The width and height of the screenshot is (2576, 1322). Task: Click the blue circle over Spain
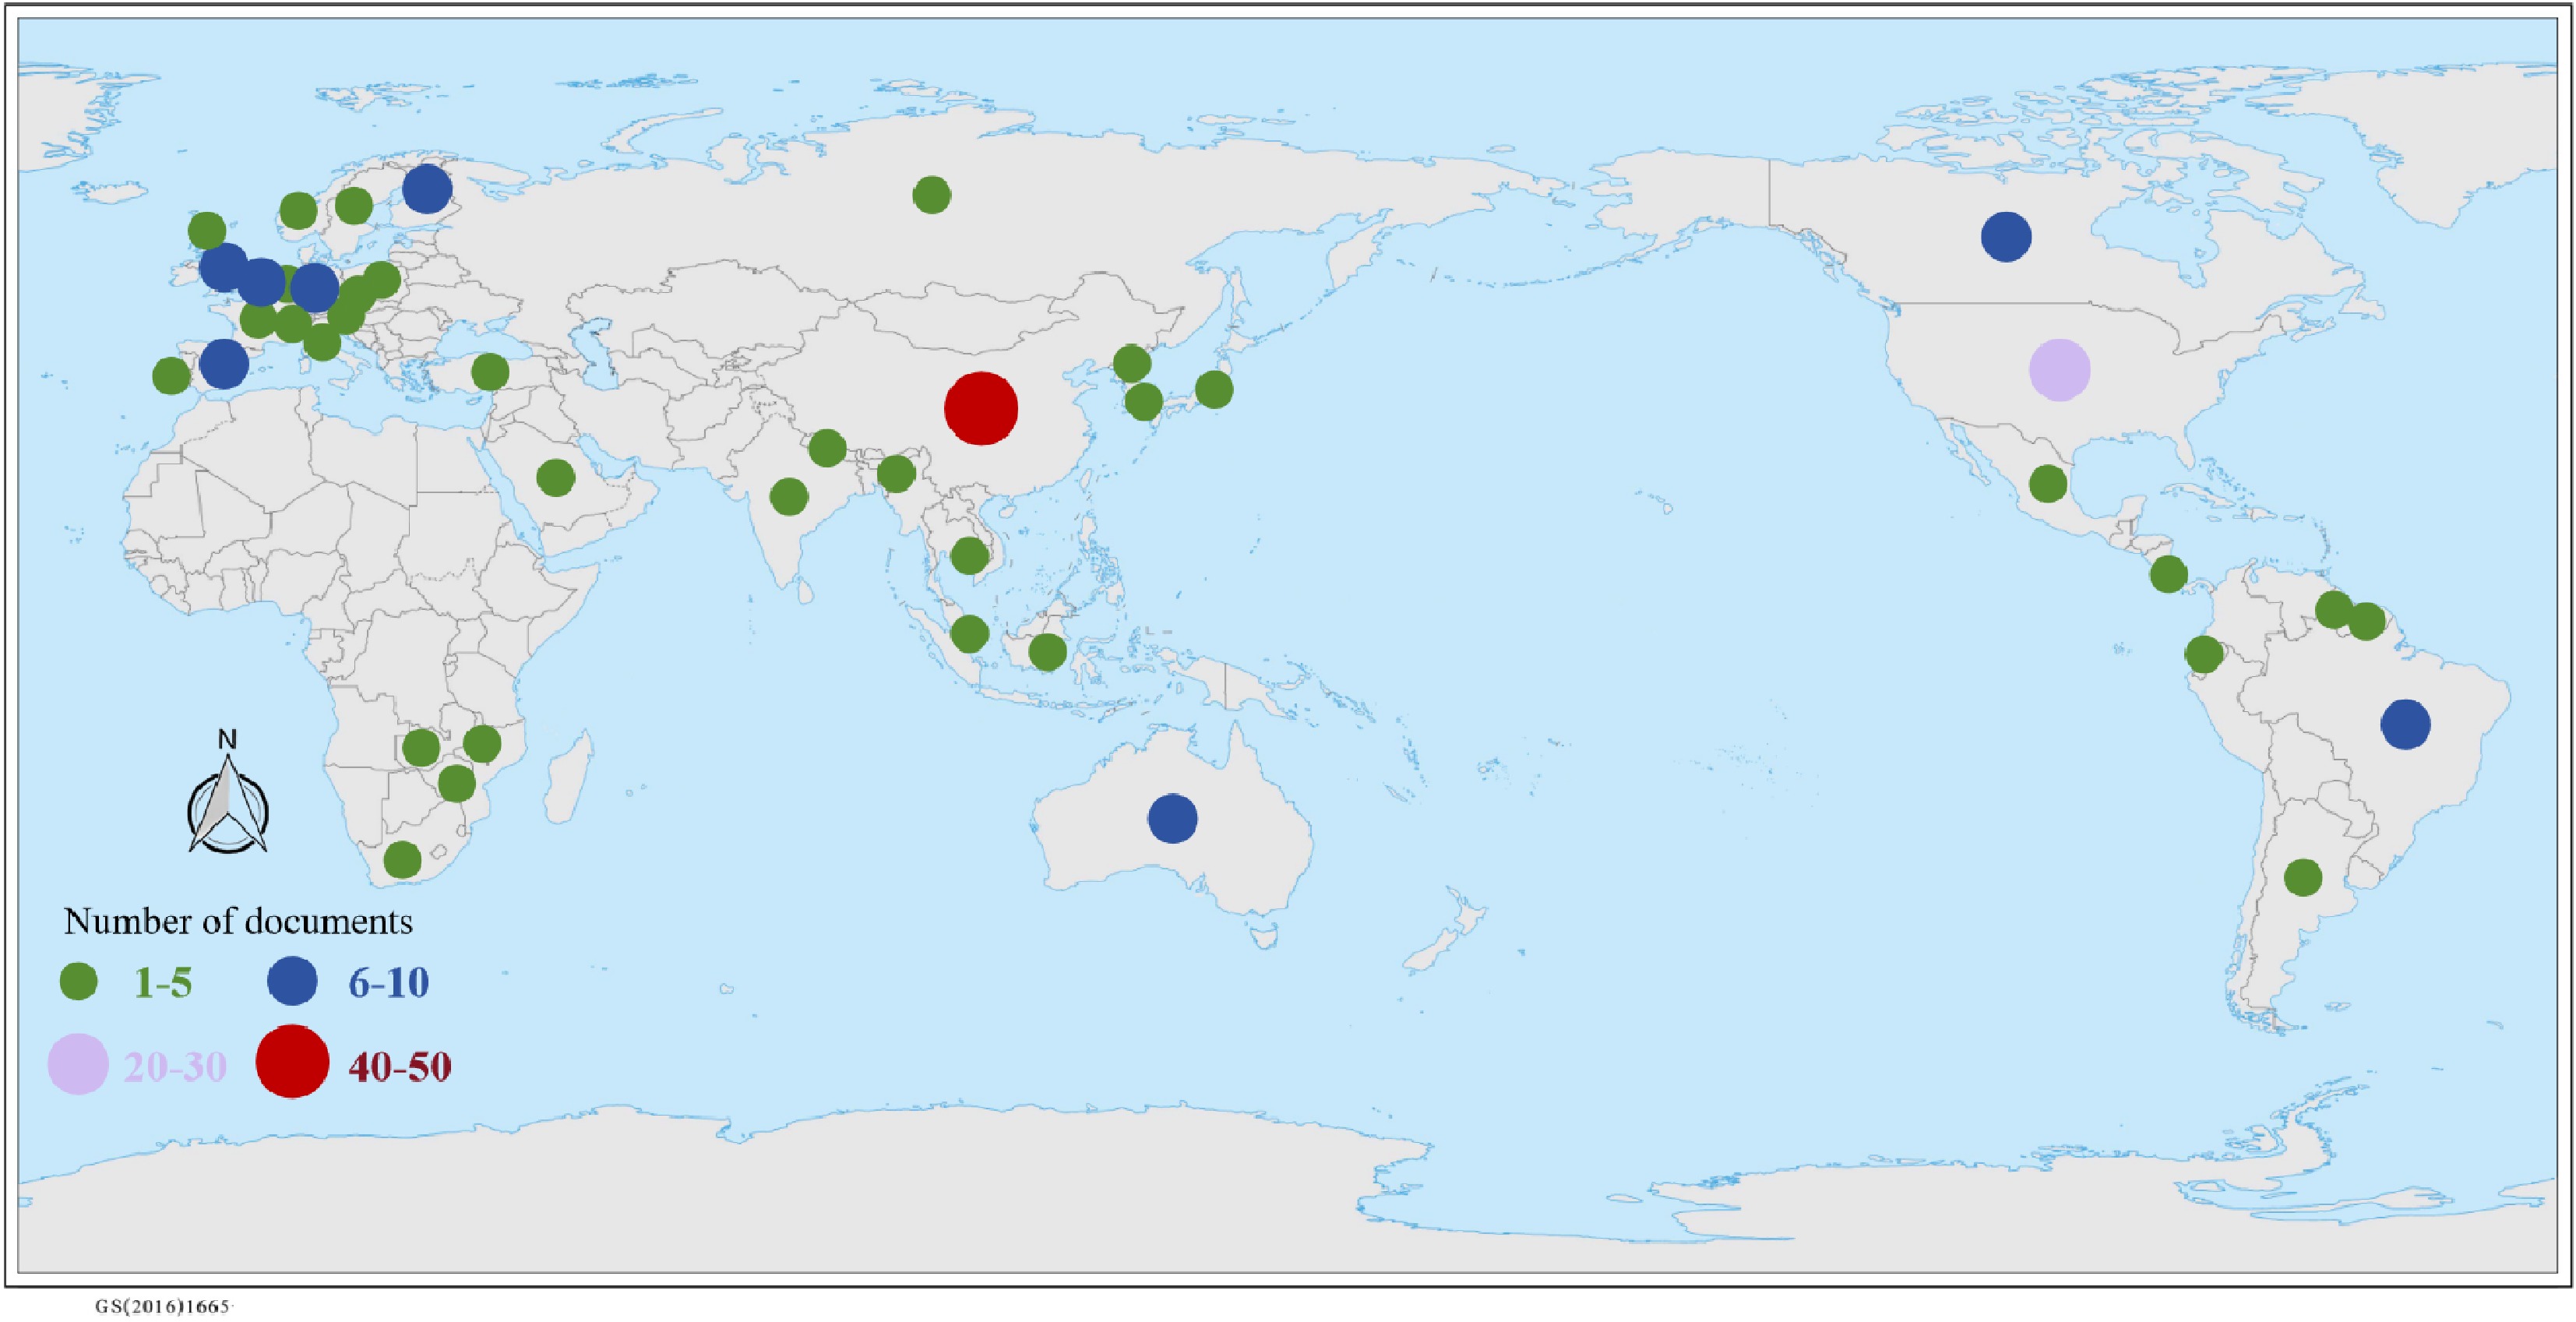pos(224,364)
